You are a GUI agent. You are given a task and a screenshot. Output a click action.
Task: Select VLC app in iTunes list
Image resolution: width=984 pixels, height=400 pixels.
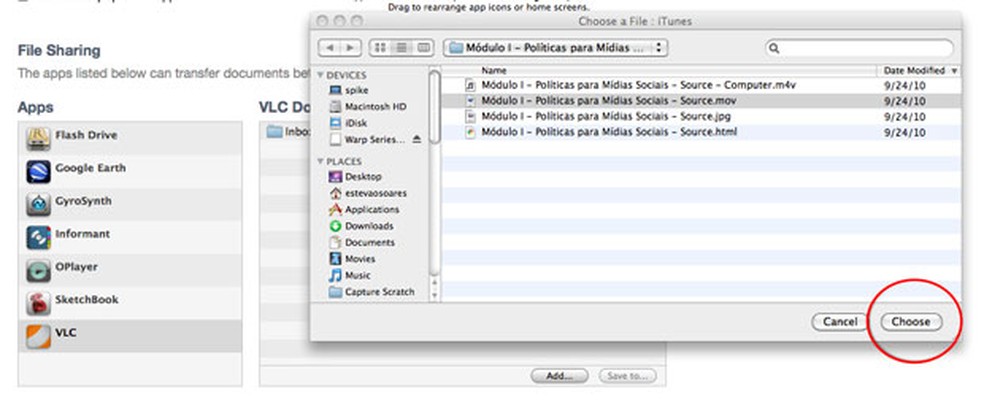[x=130, y=336]
